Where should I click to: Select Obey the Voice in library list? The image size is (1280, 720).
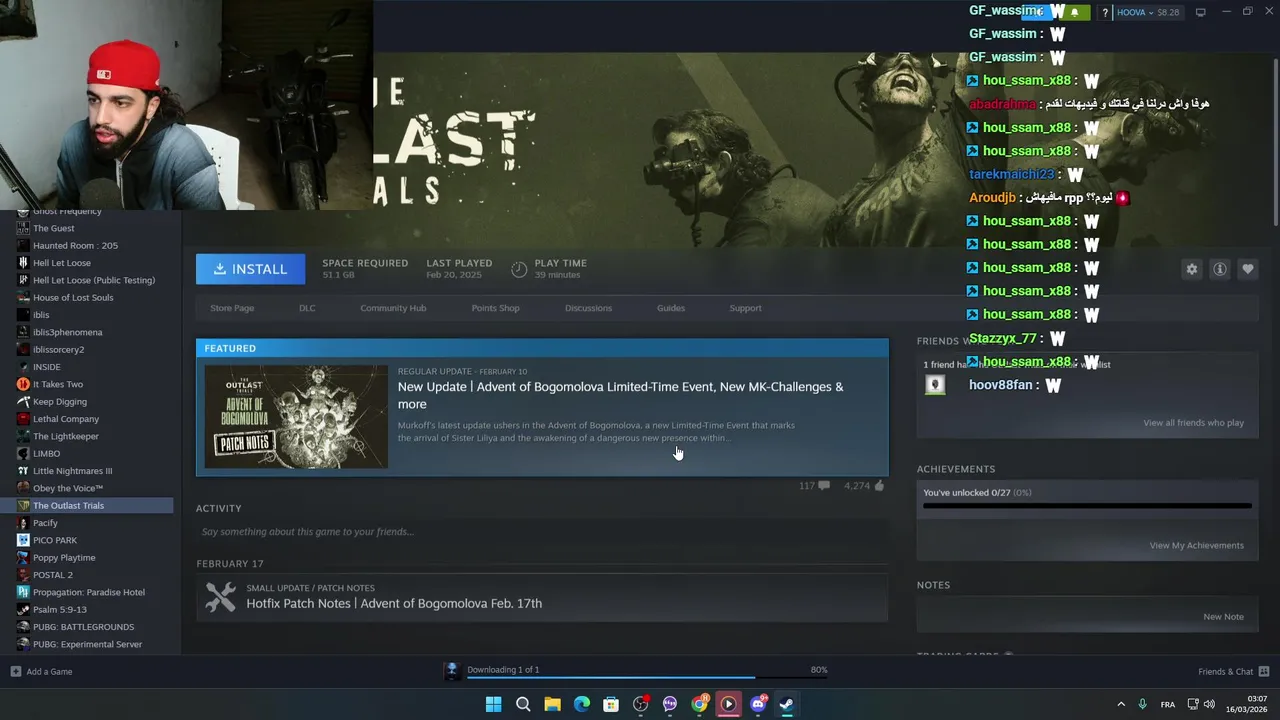pos(68,488)
